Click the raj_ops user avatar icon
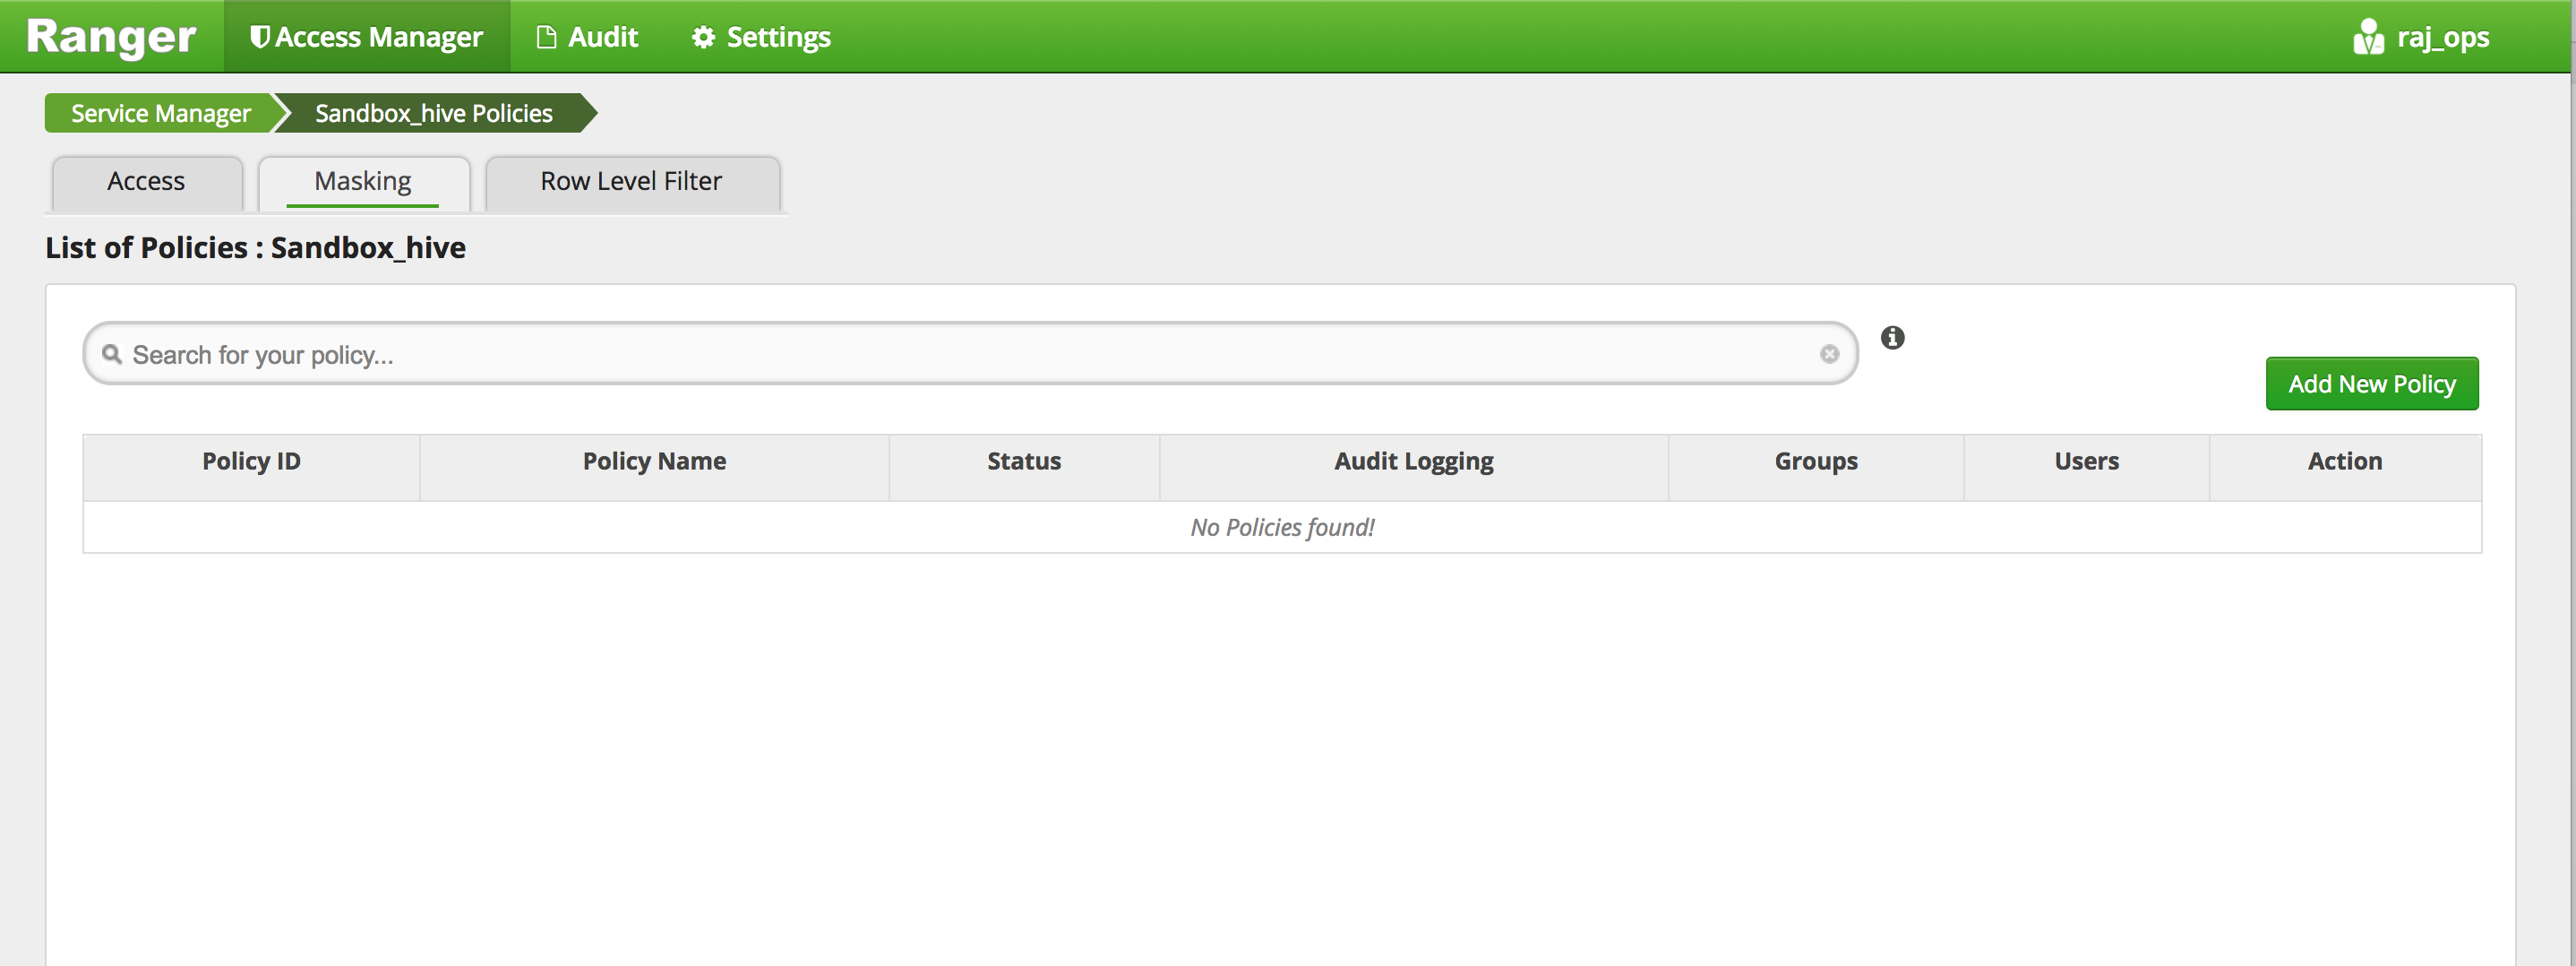Image resolution: width=2576 pixels, height=966 pixels. pyautogui.click(x=2368, y=37)
